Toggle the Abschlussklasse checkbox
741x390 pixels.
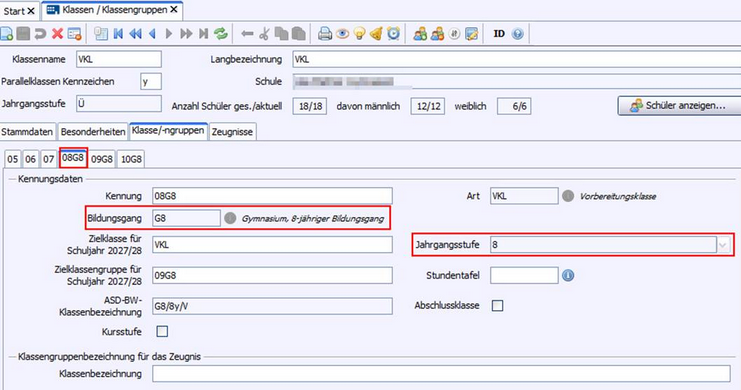pyautogui.click(x=497, y=305)
